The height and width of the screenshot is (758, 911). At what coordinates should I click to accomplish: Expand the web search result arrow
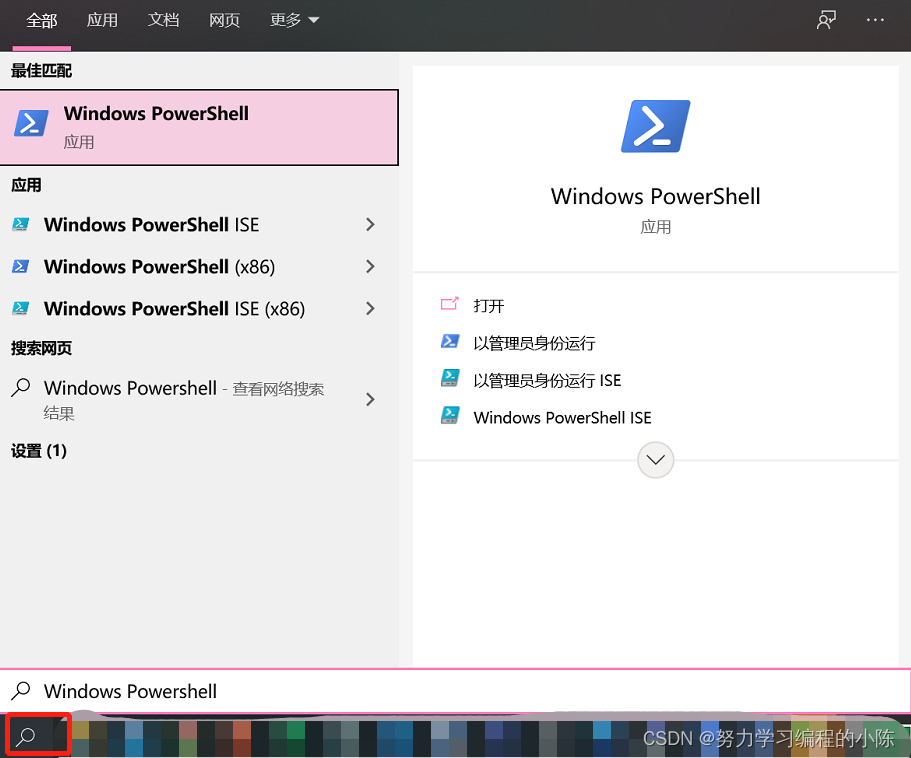coord(370,399)
